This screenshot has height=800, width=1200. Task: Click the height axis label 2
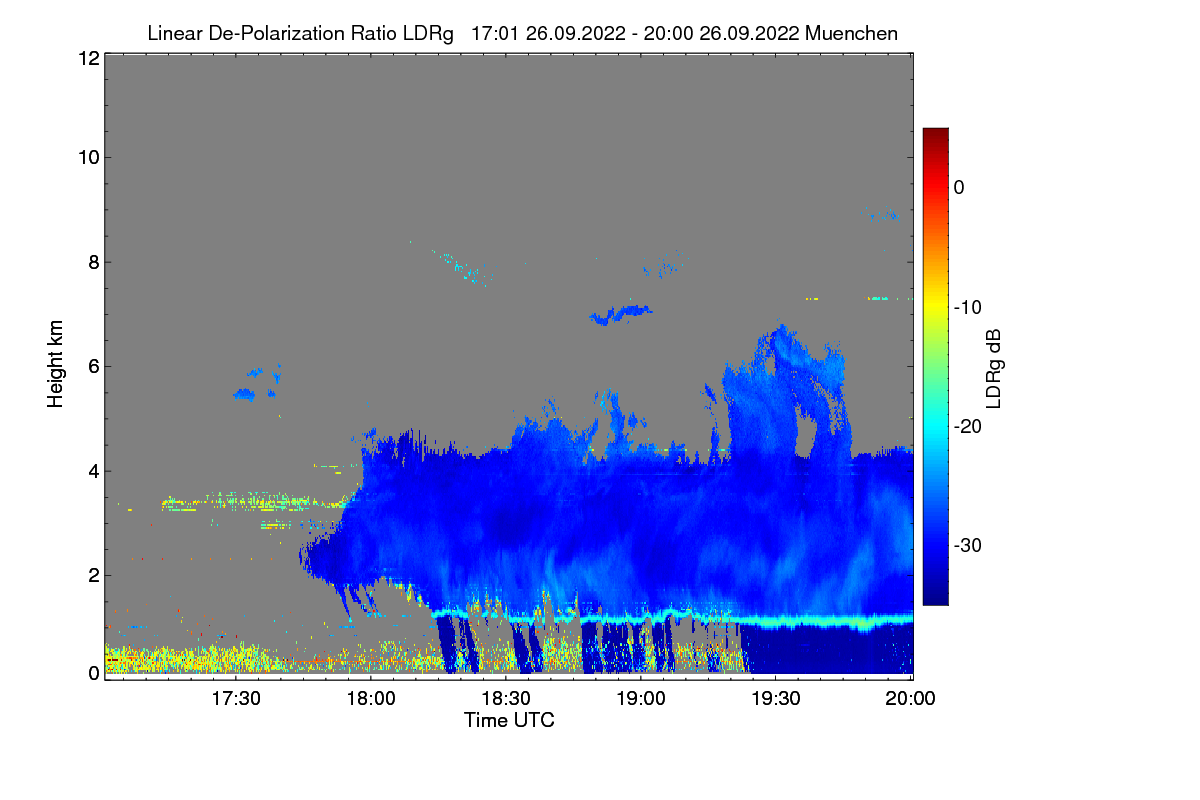tap(92, 575)
